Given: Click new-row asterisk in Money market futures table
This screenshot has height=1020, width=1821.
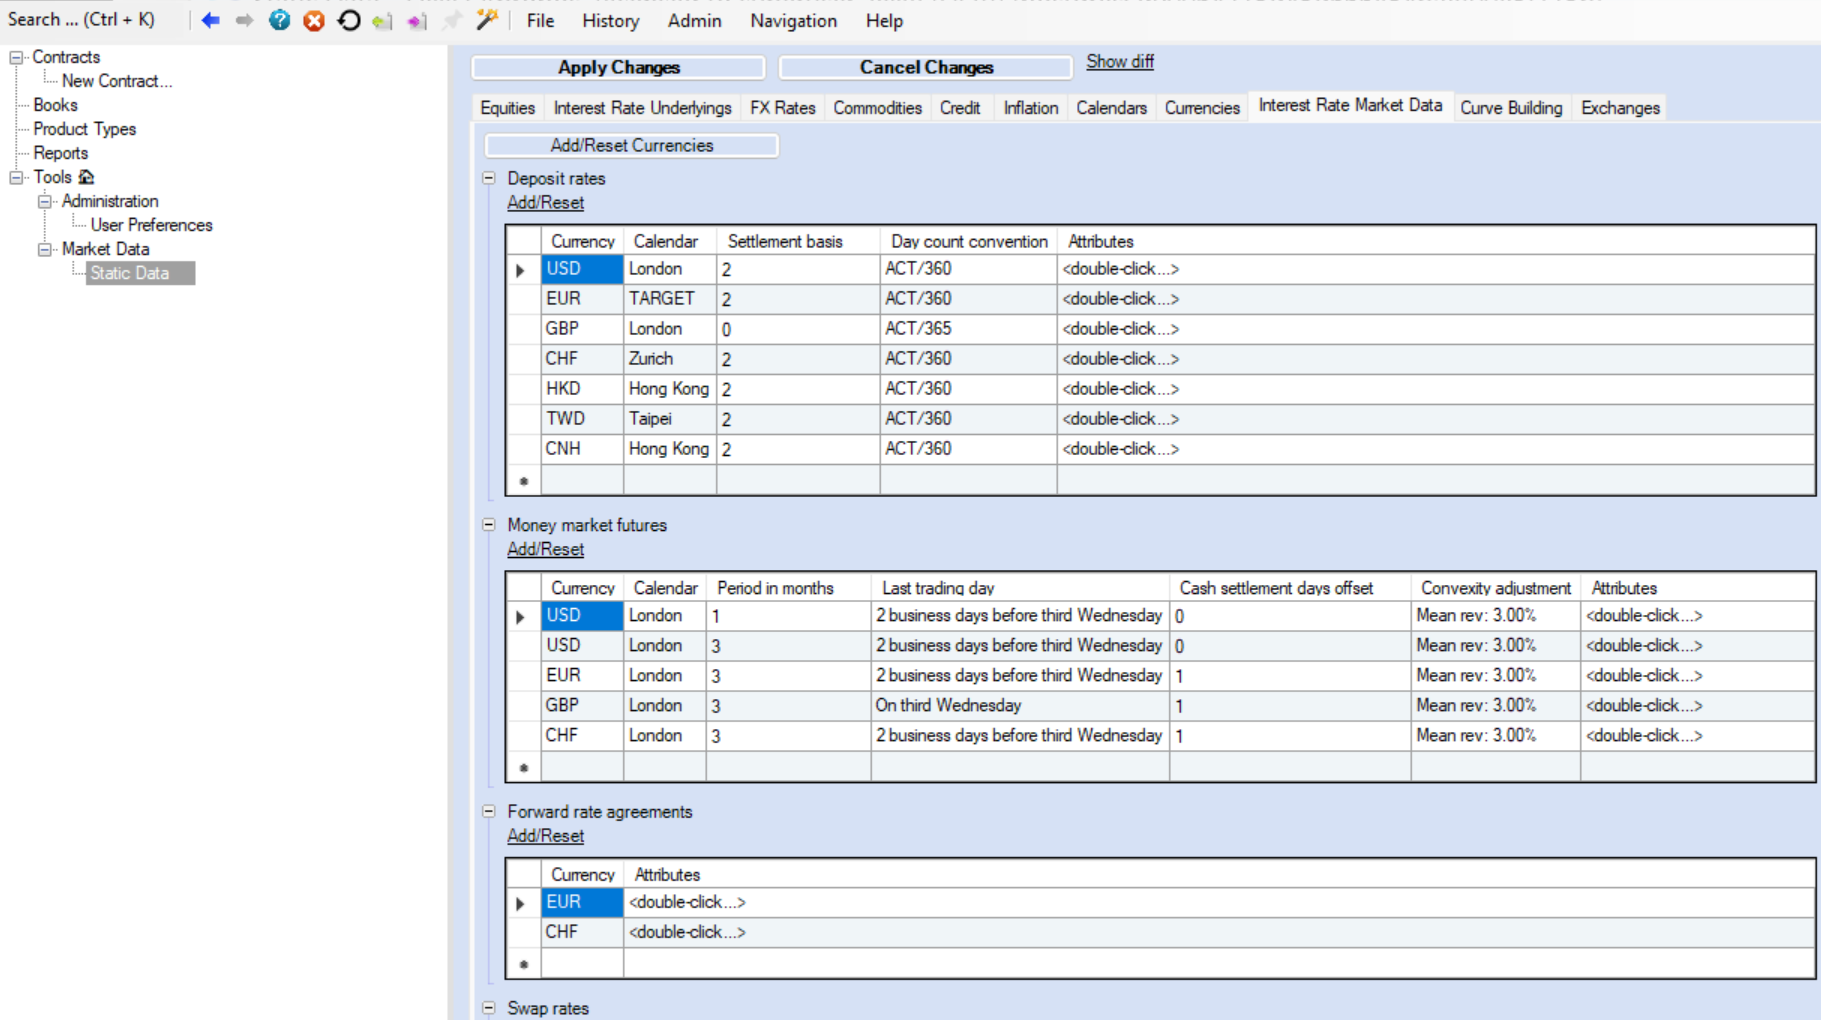Looking at the screenshot, I should tap(523, 768).
